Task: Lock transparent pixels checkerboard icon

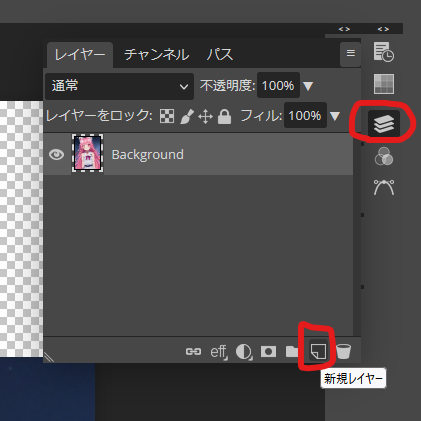Action: pos(167,116)
